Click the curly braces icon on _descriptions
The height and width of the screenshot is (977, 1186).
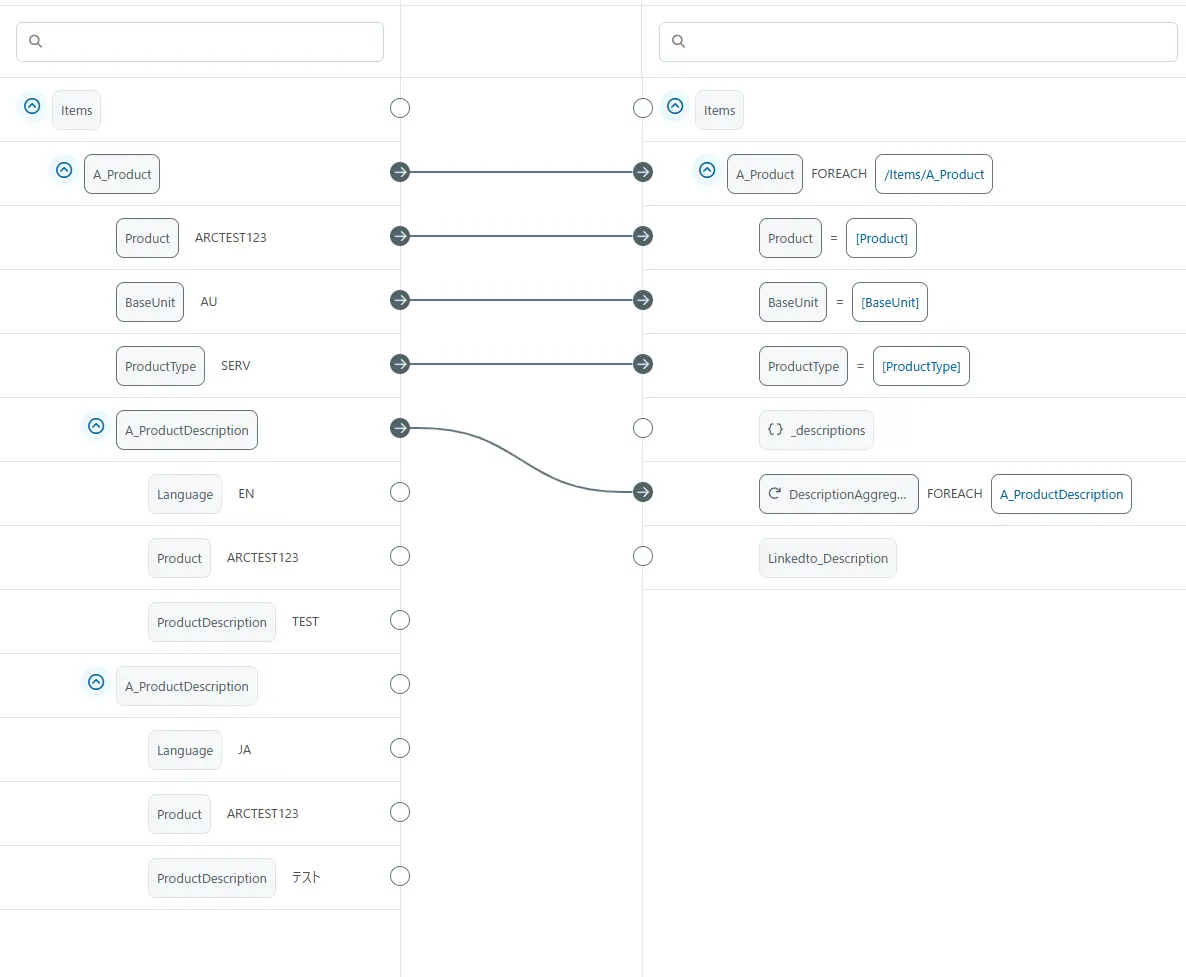(775, 430)
